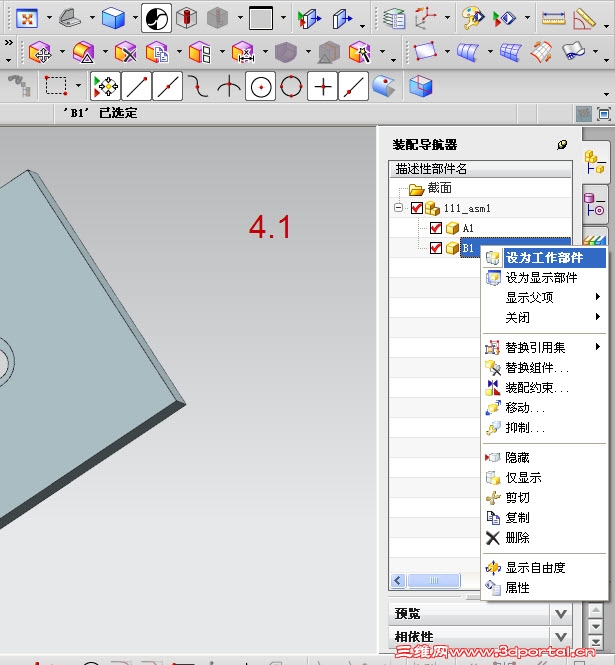Open the layer settings icon with green sheets

(394, 18)
